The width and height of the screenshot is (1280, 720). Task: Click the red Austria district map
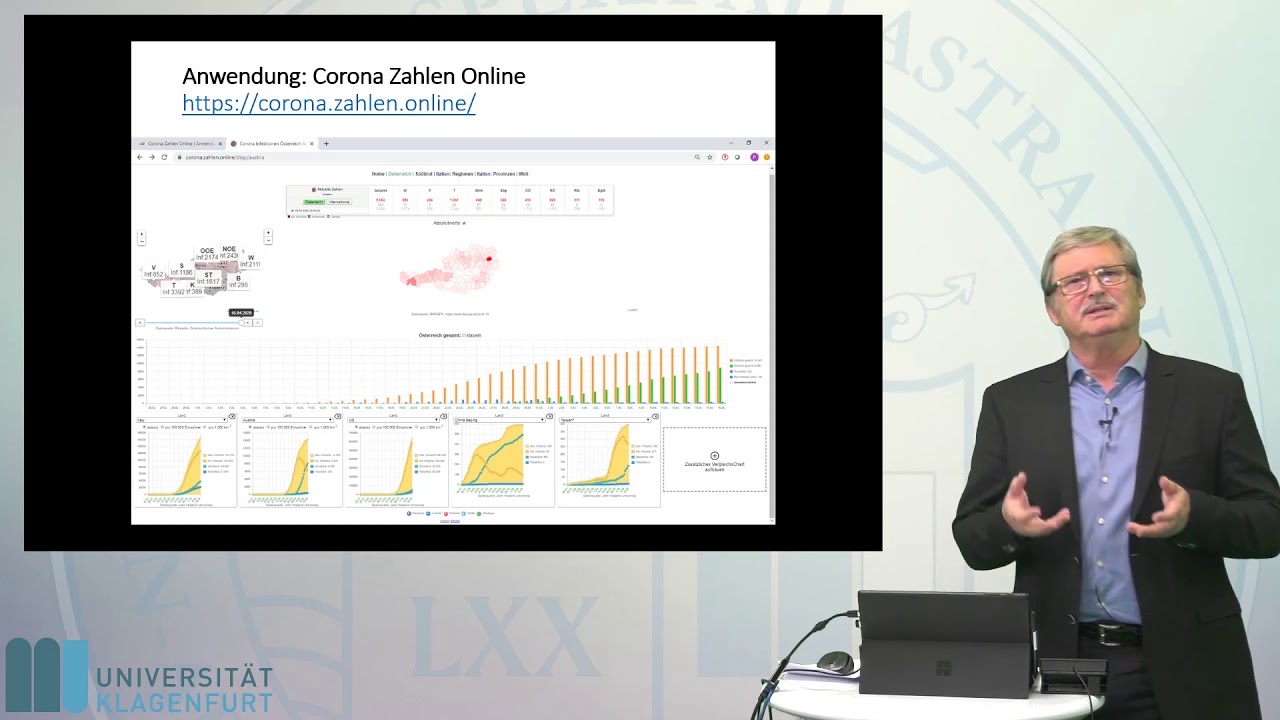pos(447,268)
